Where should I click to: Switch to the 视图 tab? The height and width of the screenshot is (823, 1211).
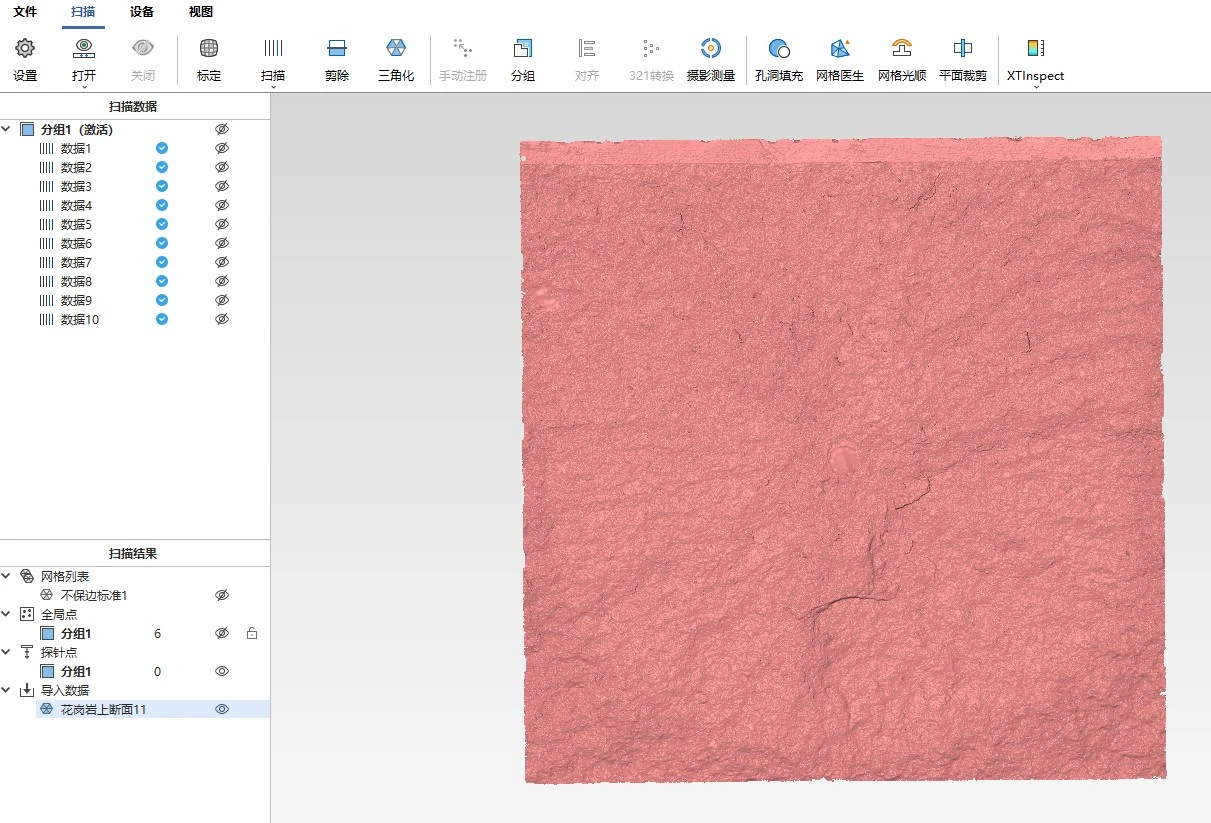pos(201,12)
